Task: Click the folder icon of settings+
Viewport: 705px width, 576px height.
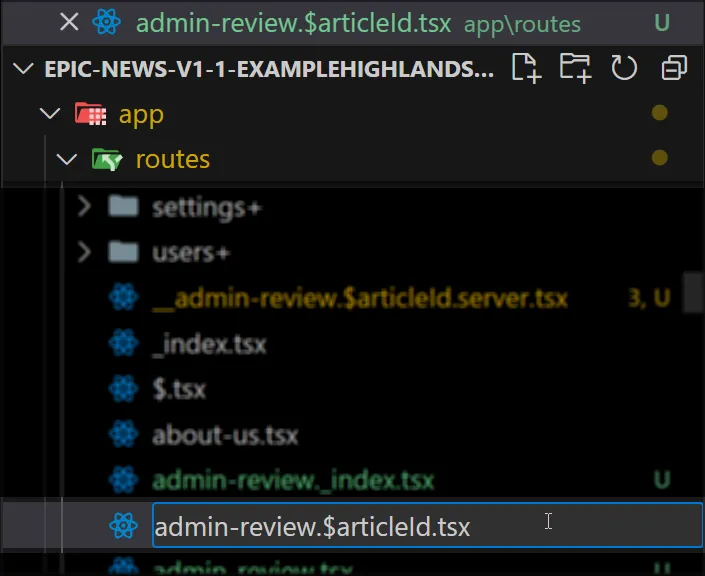Action: point(124,207)
